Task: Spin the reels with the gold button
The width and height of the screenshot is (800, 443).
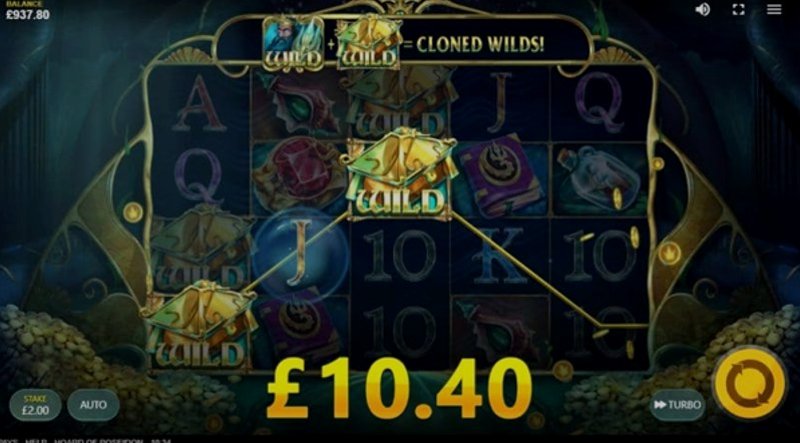Action: click(749, 382)
